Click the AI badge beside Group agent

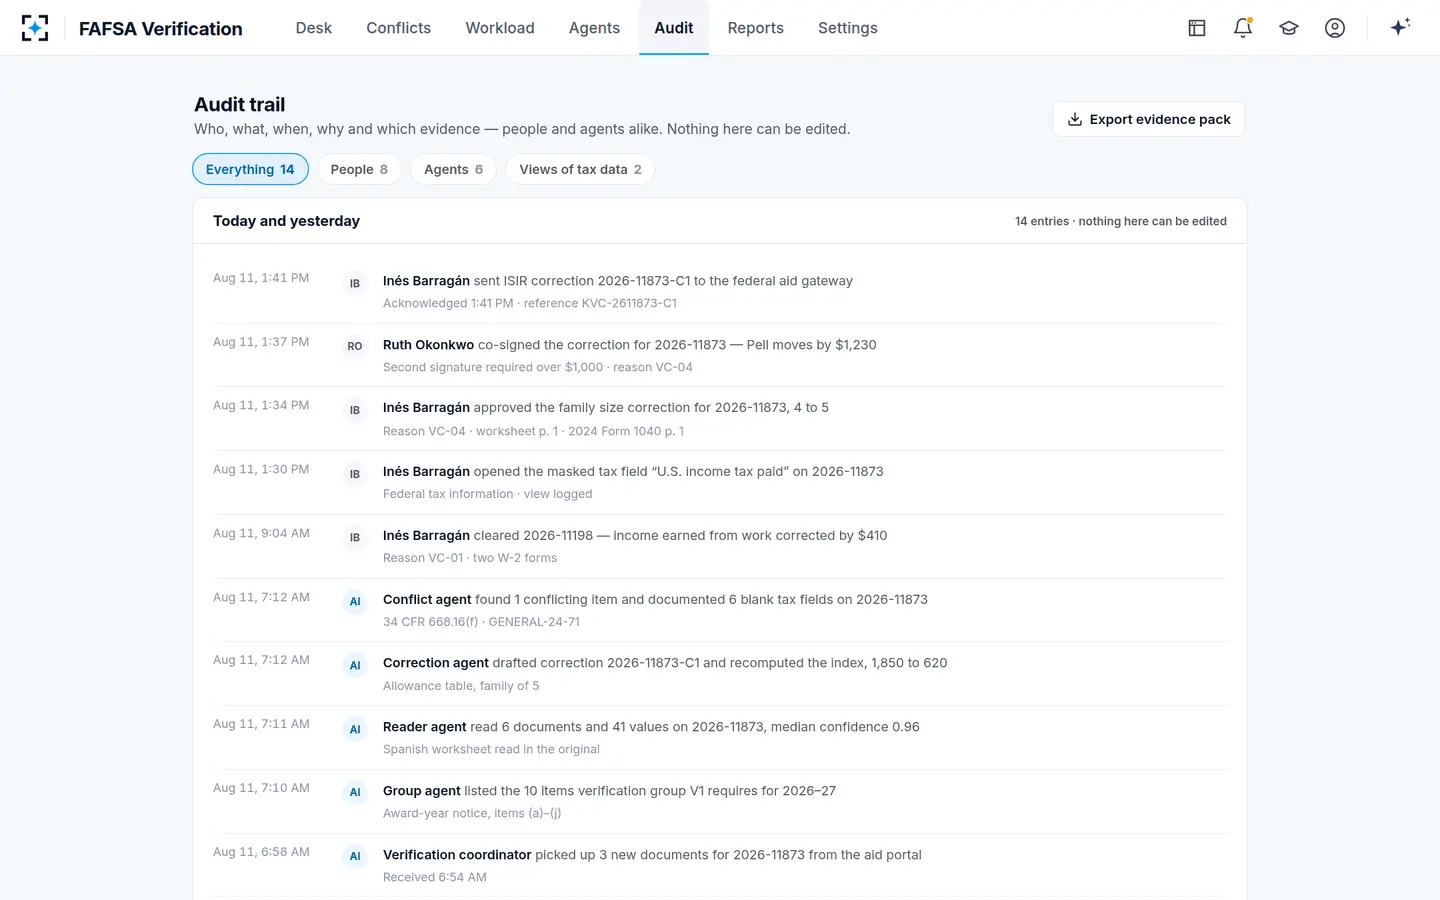pos(355,792)
